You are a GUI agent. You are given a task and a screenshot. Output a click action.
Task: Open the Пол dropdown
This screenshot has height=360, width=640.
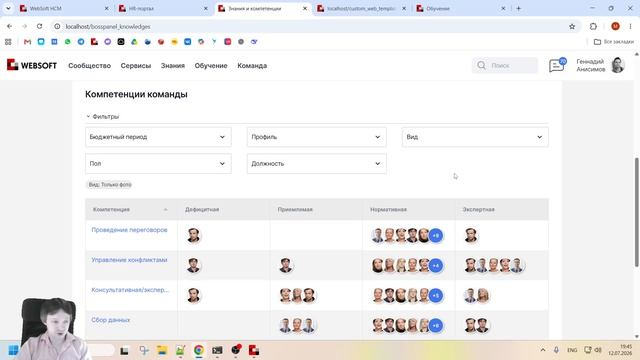click(x=158, y=163)
